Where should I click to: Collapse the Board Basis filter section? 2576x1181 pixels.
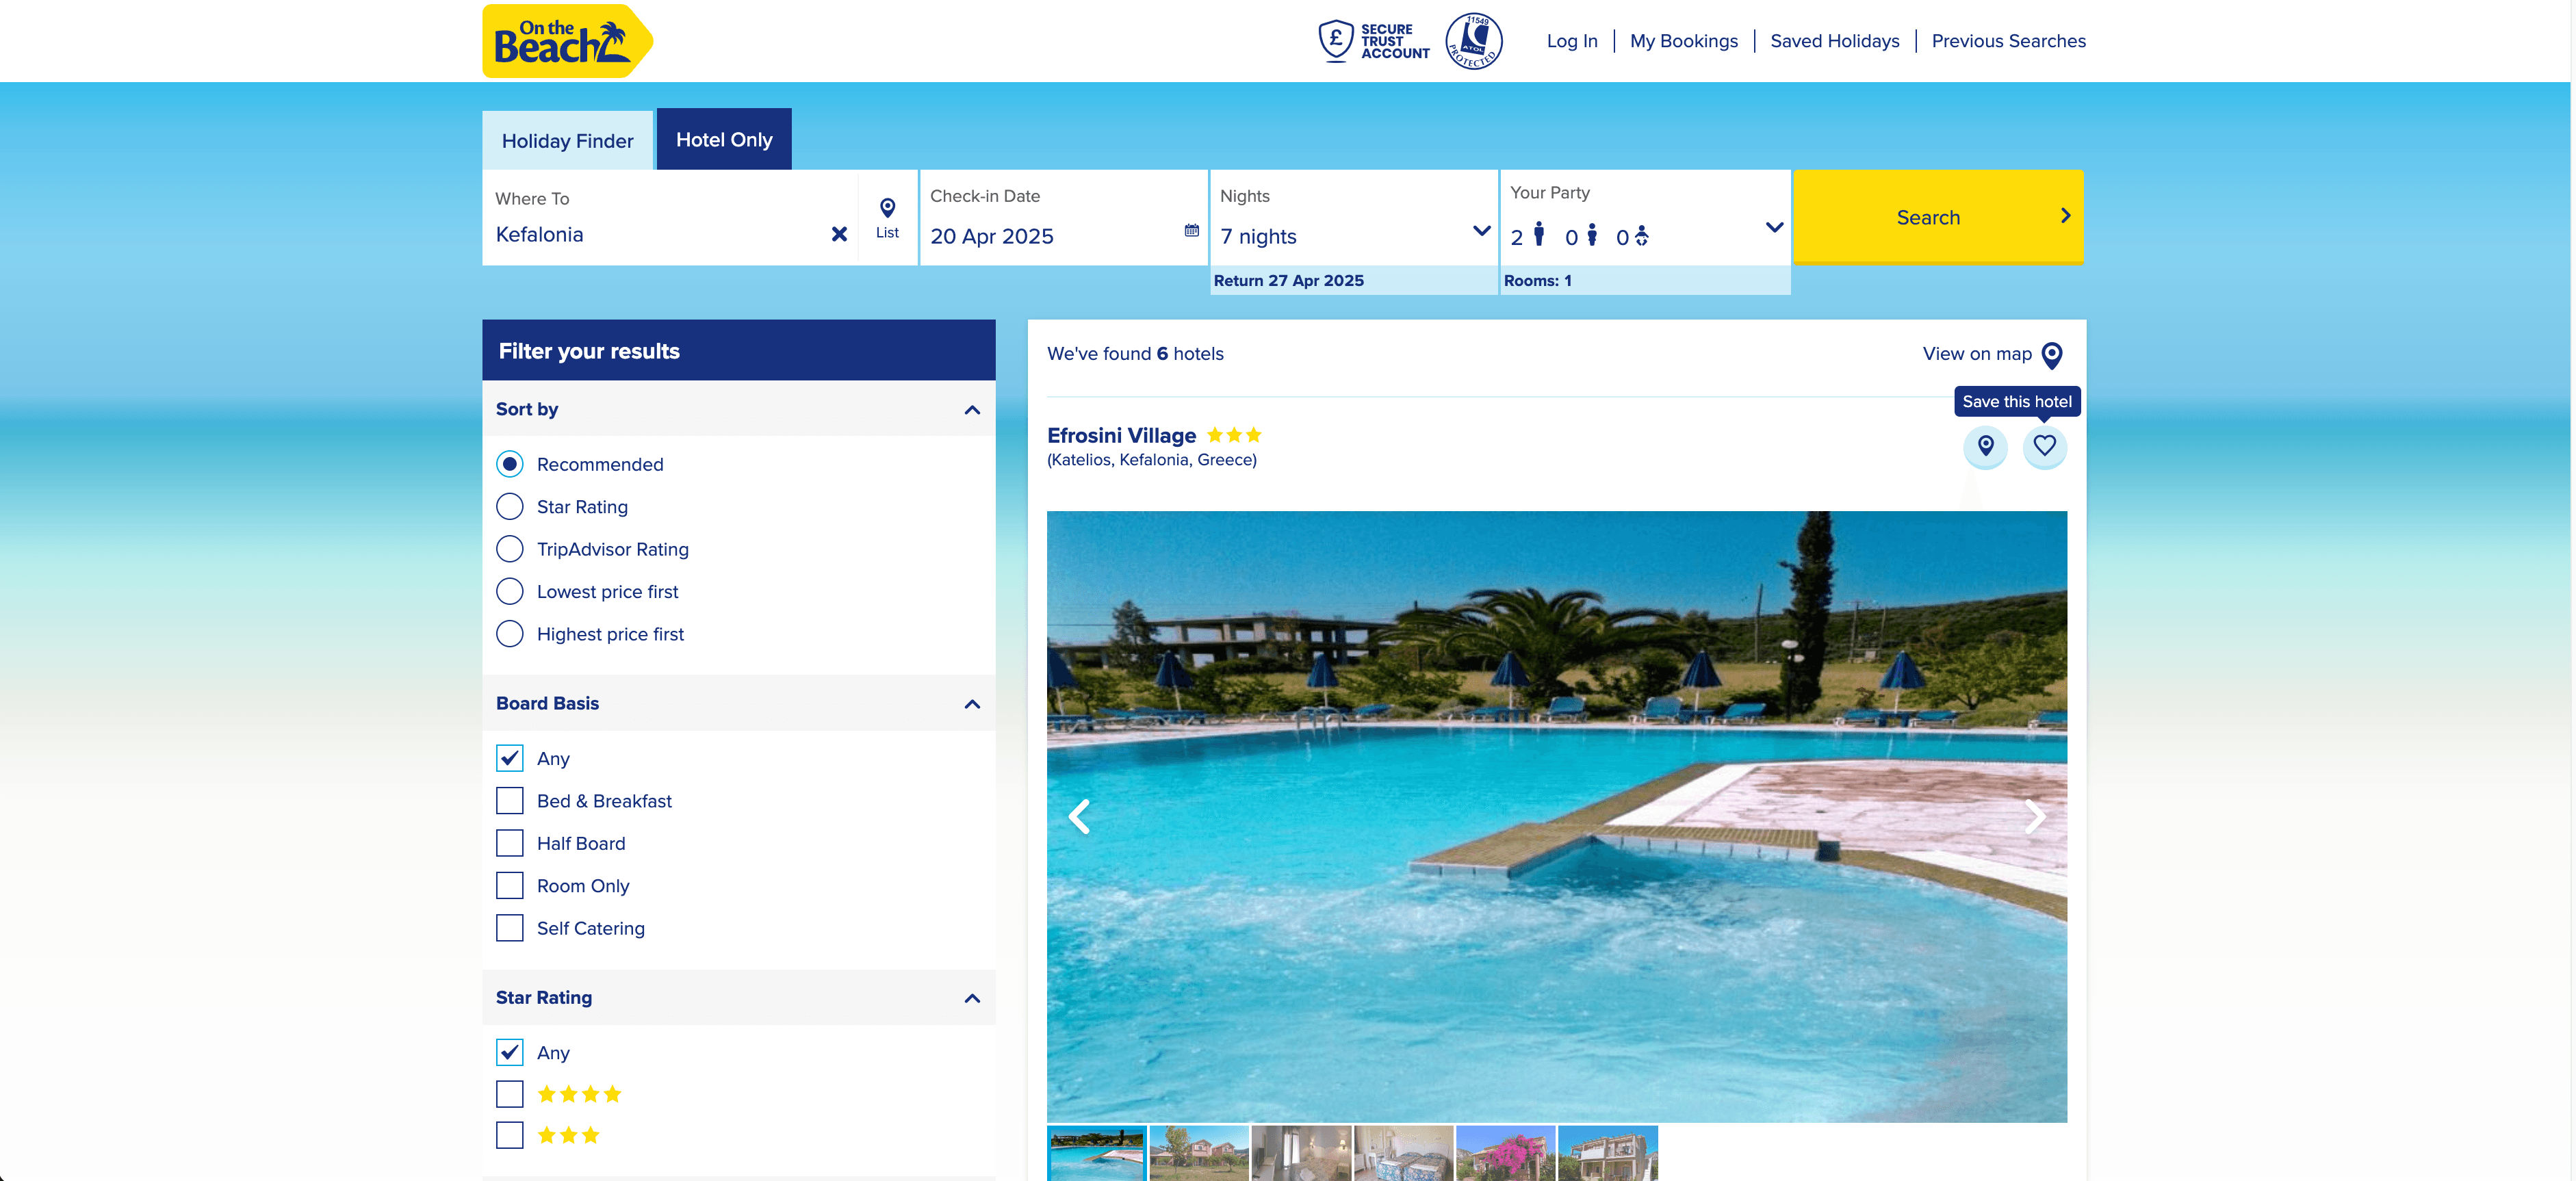[x=971, y=704]
